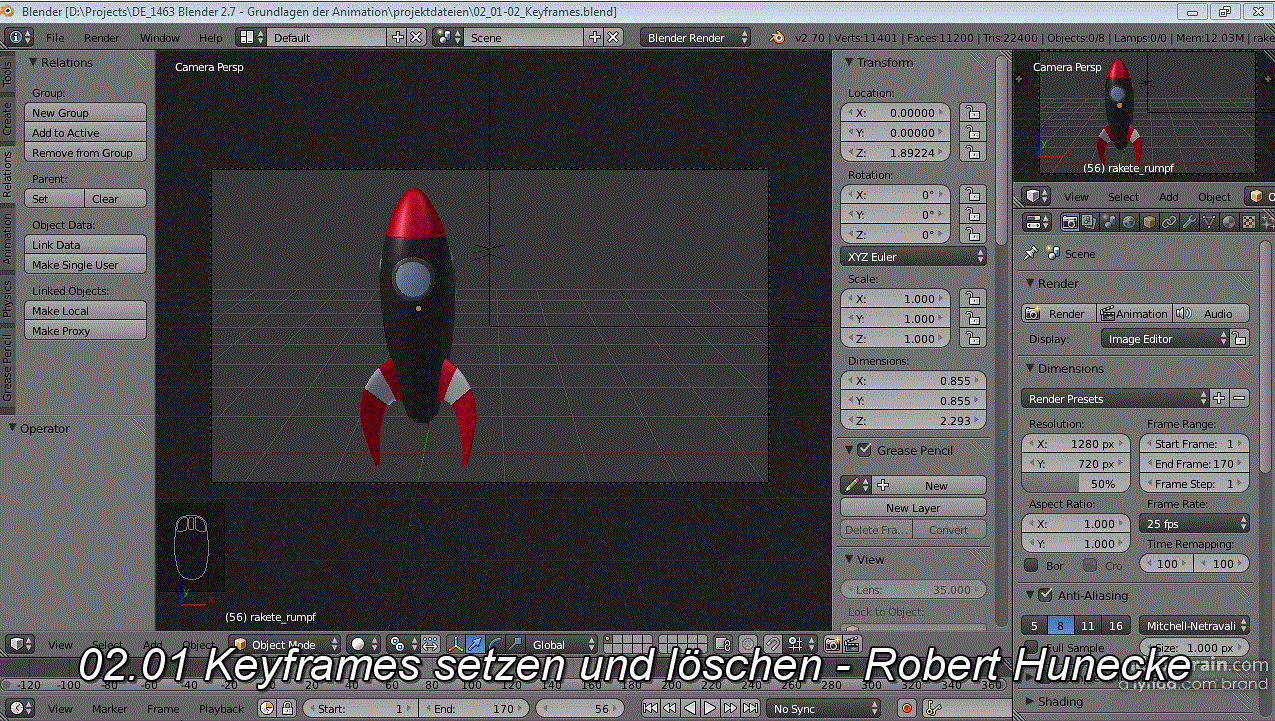Image resolution: width=1275 pixels, height=721 pixels.
Task: Click the New Group button
Action: tap(85, 112)
